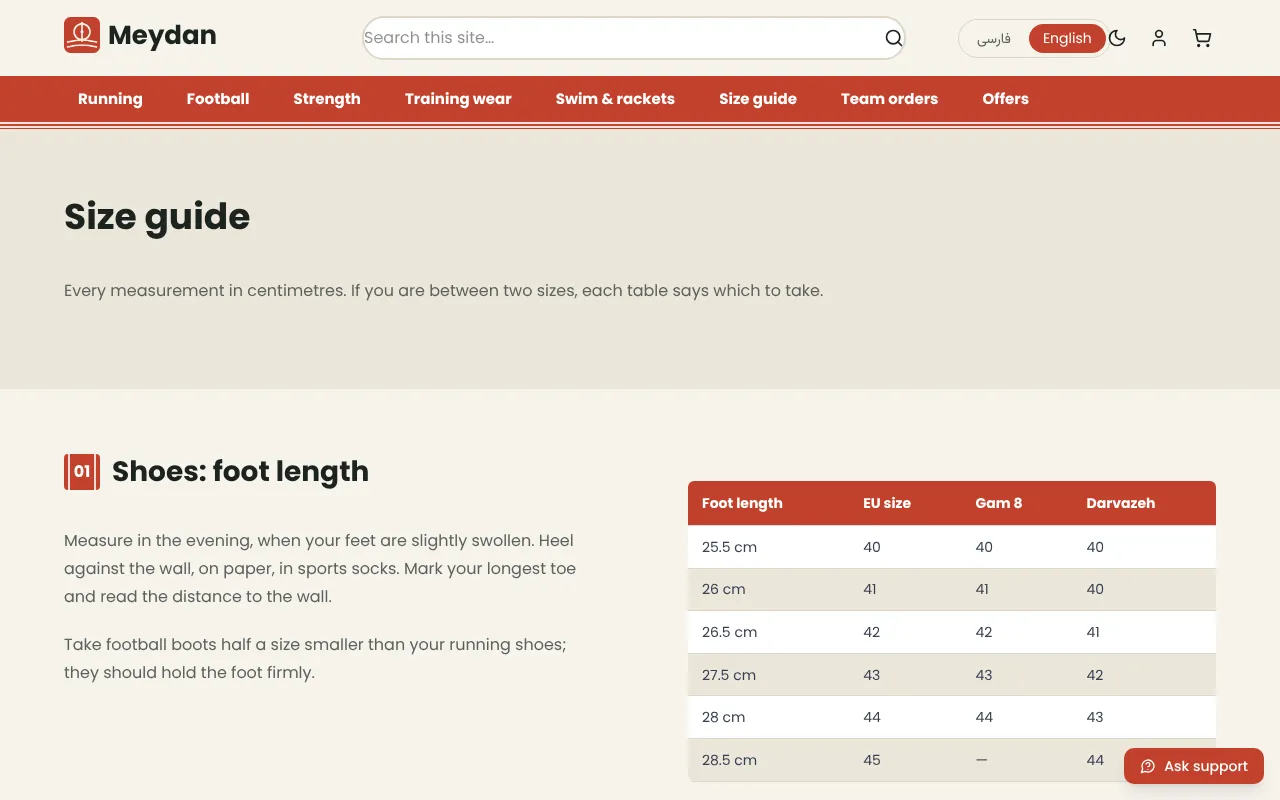Open the user account icon
This screenshot has width=1280, height=800.
tap(1159, 38)
